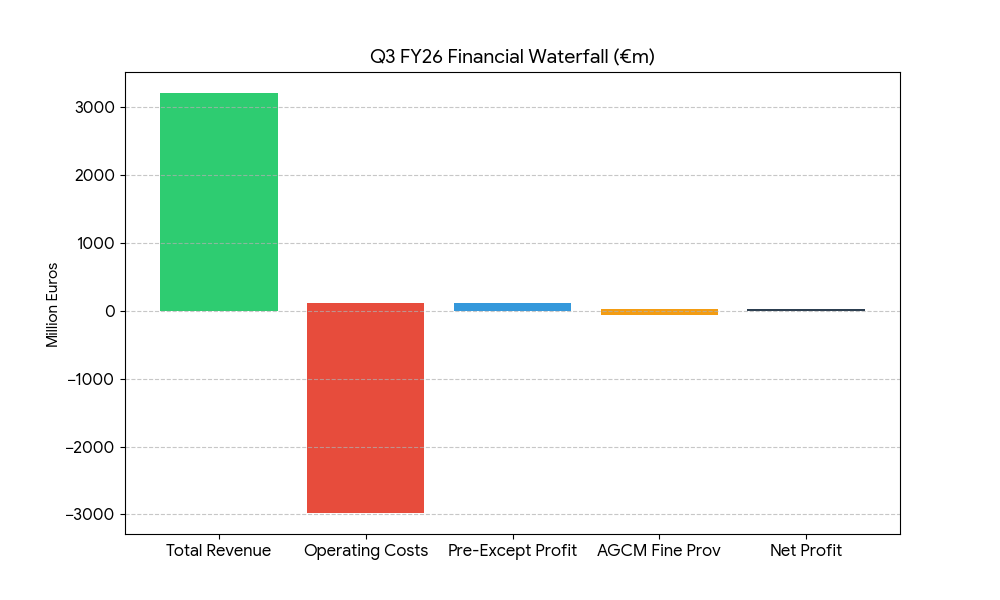Select the −2000 y-axis tick label
Viewport: 1000px width, 600px height.
(90, 447)
